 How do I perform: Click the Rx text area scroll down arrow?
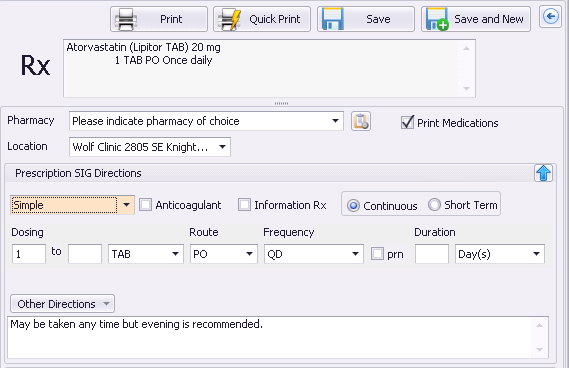467,89
